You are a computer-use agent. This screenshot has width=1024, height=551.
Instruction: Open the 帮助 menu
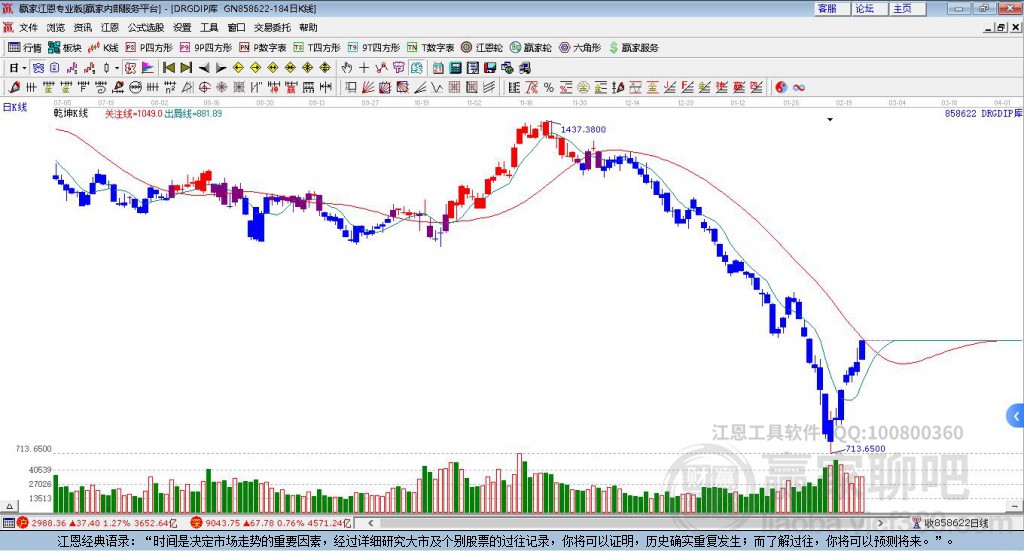click(308, 27)
